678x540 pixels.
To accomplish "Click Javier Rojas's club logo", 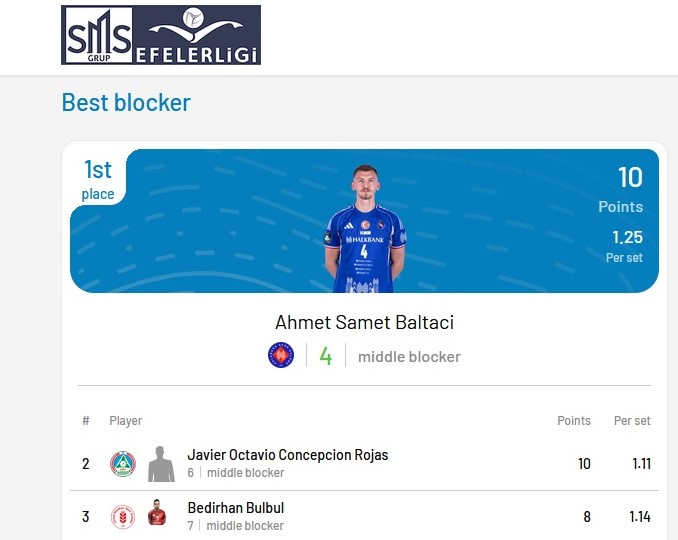I will (123, 463).
